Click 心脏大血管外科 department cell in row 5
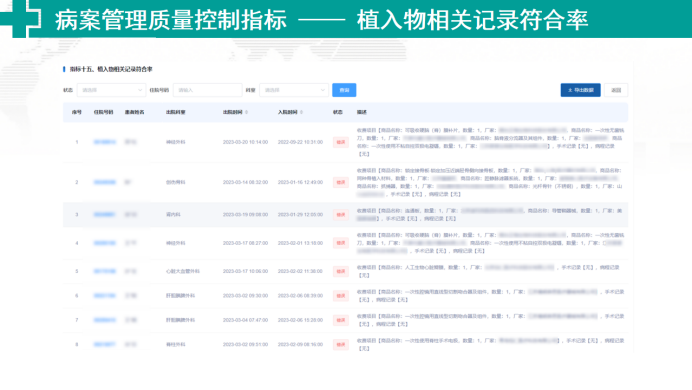Viewport: 692px width, 390px height. [183, 271]
